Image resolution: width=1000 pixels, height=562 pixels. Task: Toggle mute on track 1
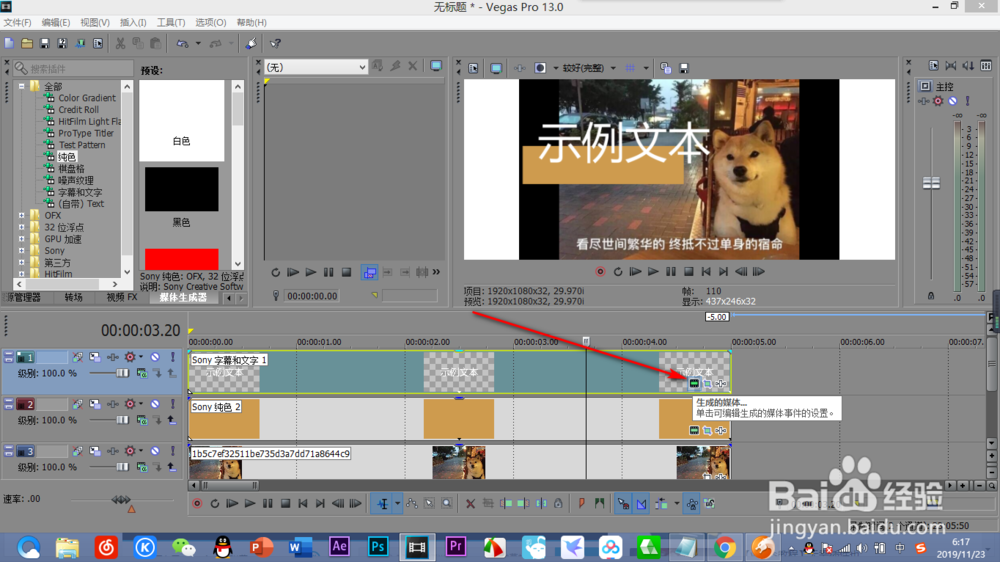pos(155,357)
